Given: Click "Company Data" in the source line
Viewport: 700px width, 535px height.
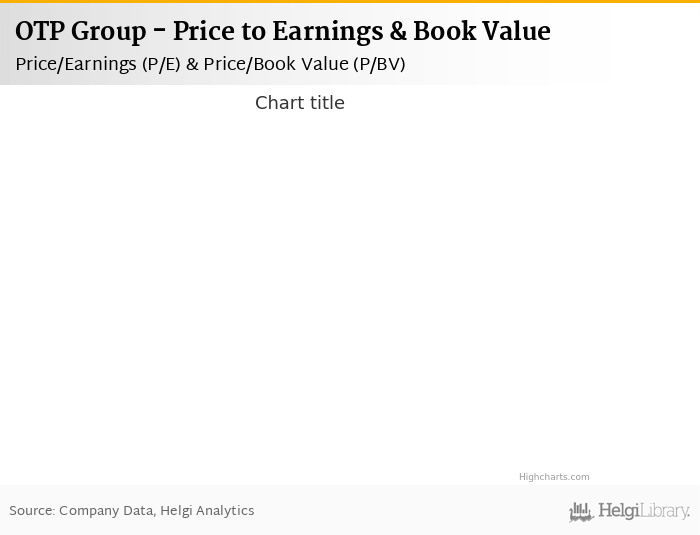Looking at the screenshot, I should pos(105,511).
